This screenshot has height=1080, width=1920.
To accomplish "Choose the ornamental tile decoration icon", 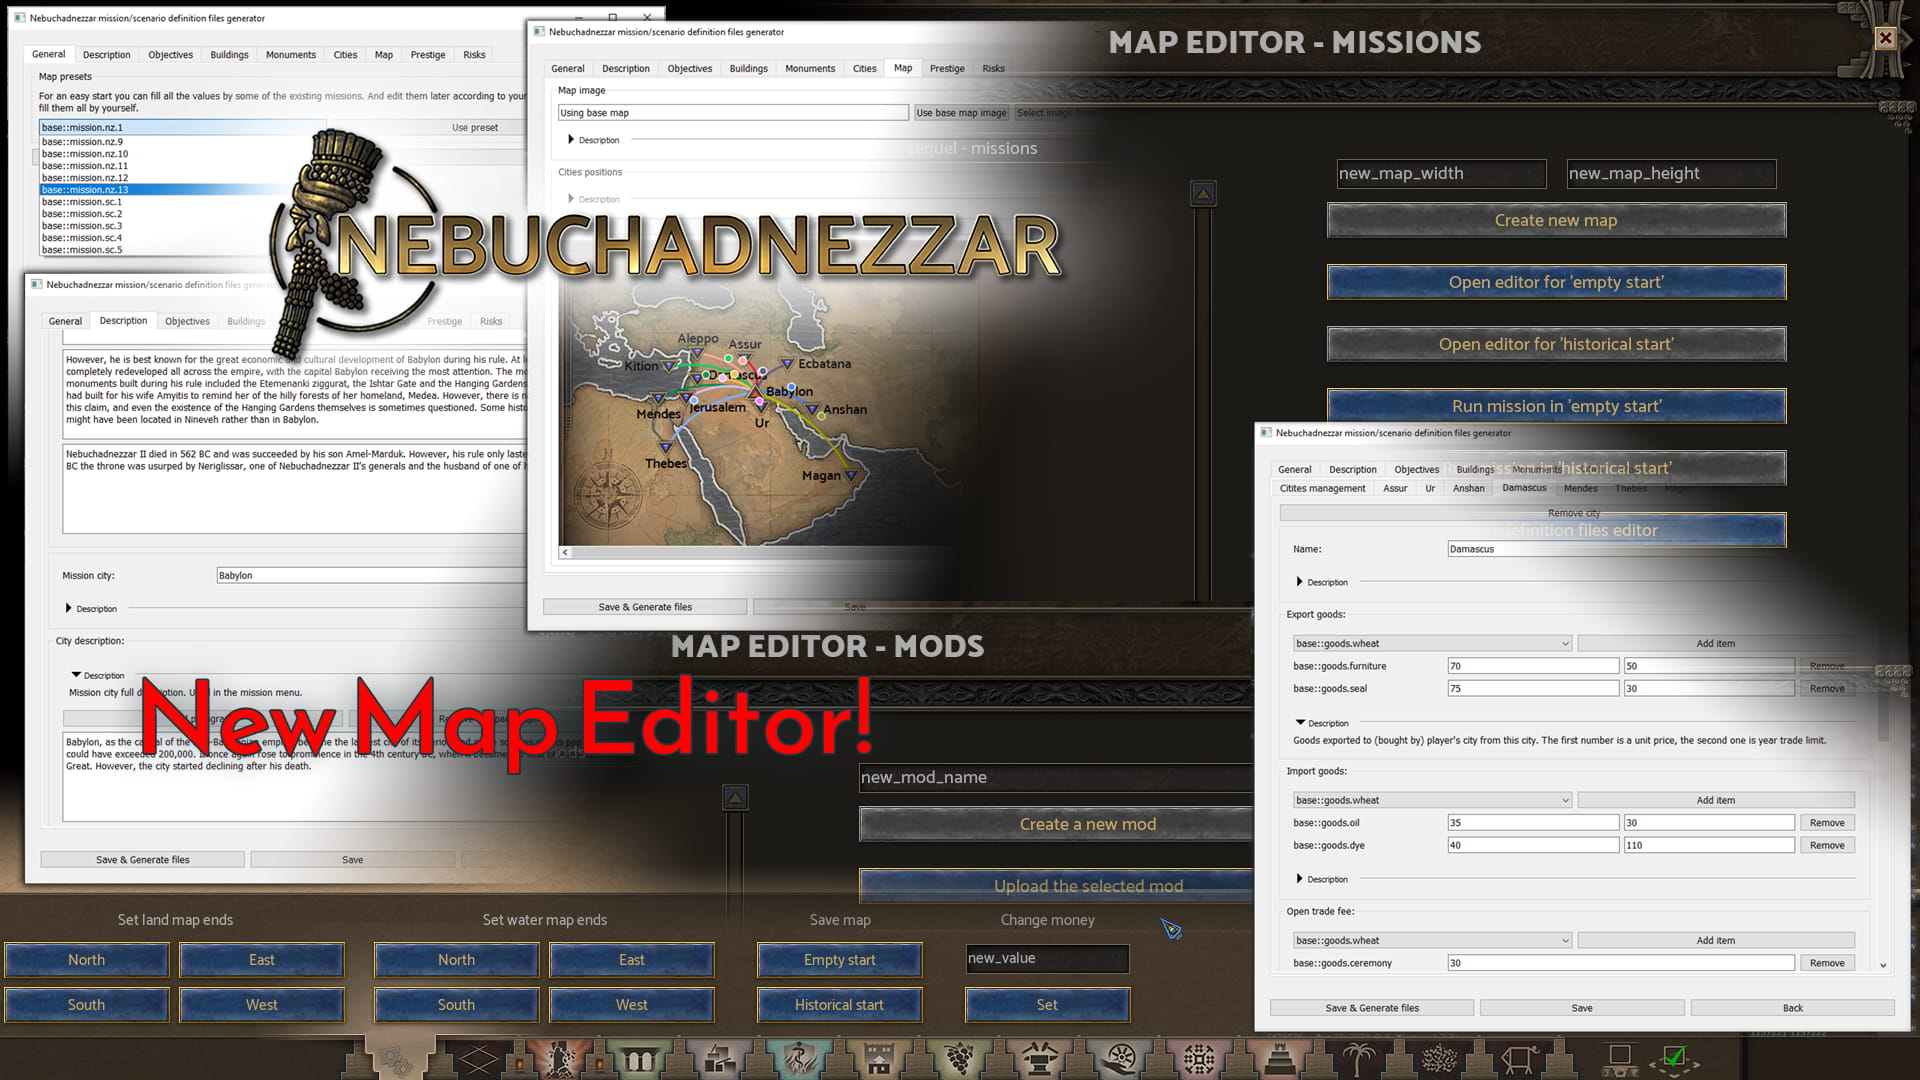I will [1199, 1058].
